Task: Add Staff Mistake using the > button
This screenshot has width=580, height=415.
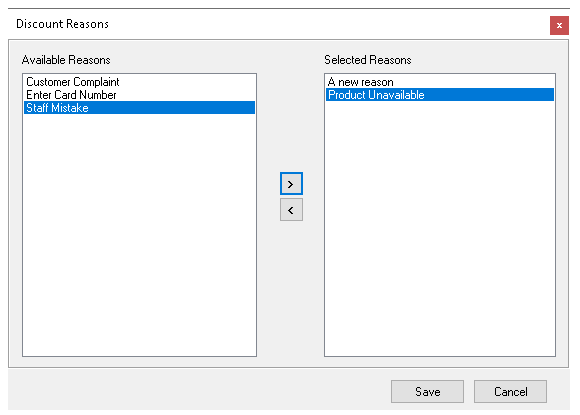Action: 291,183
